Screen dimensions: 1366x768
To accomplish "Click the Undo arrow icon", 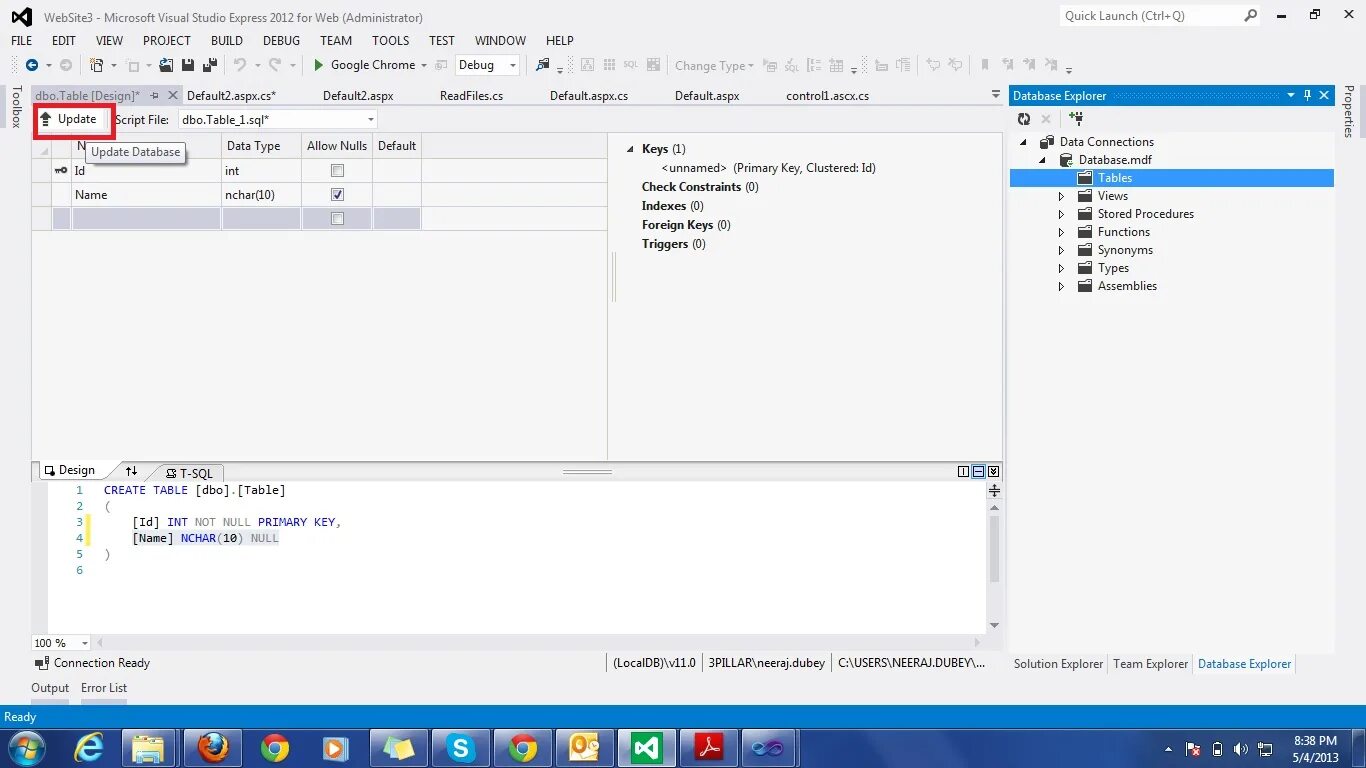I will (240, 65).
